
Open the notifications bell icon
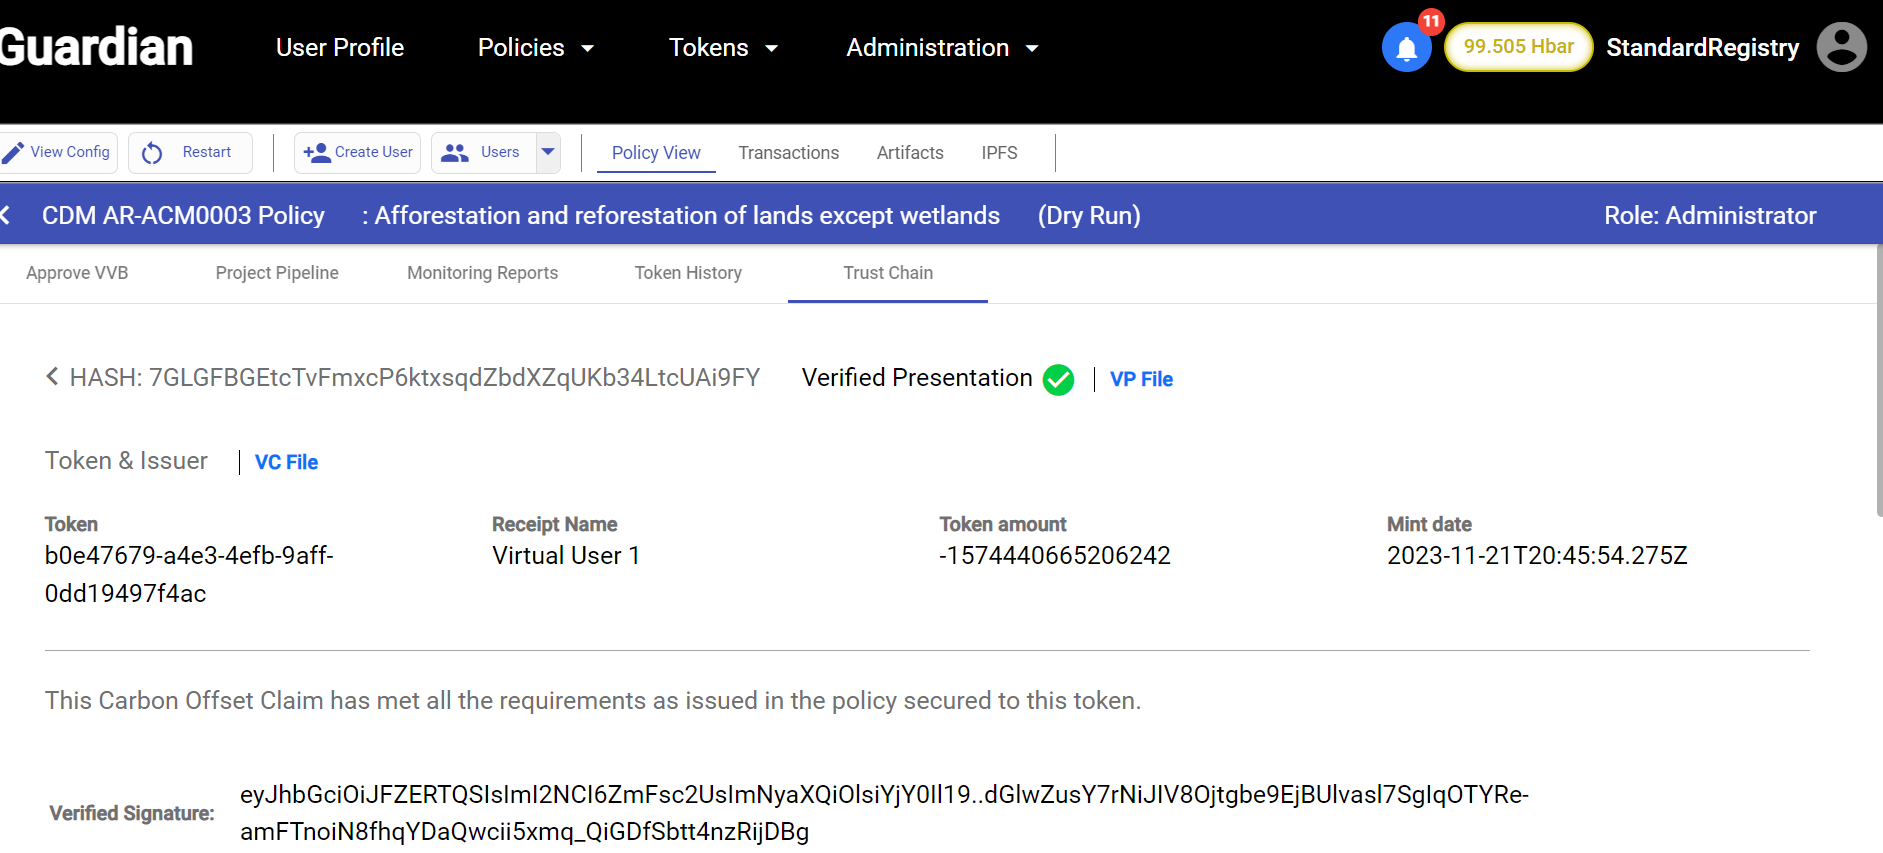coord(1406,48)
